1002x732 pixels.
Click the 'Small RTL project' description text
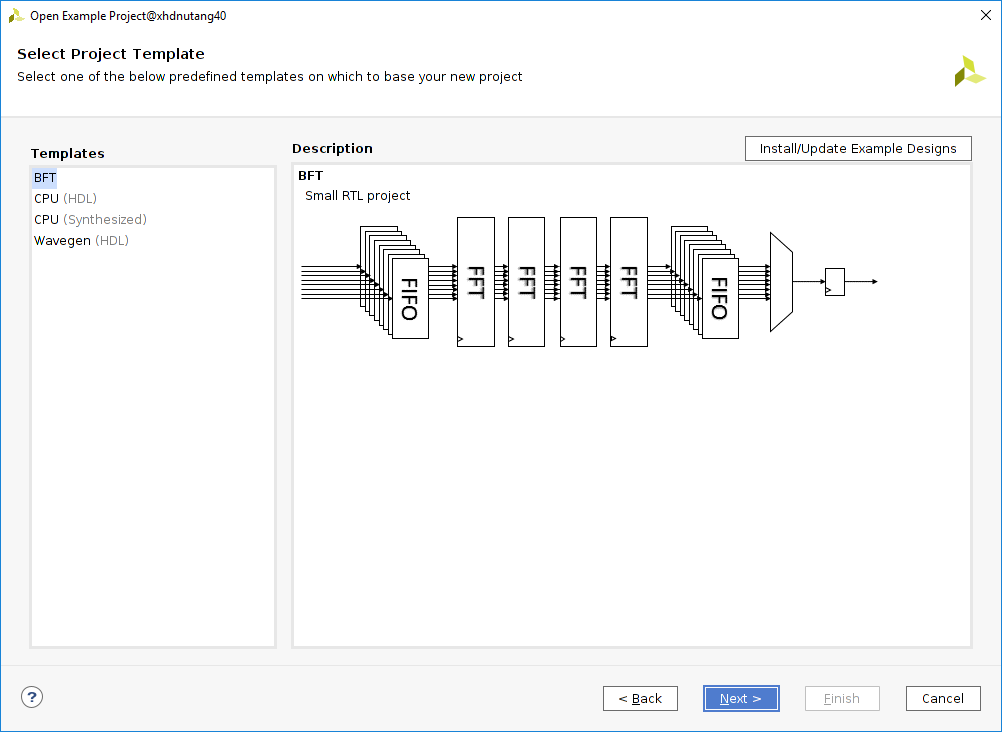point(357,195)
